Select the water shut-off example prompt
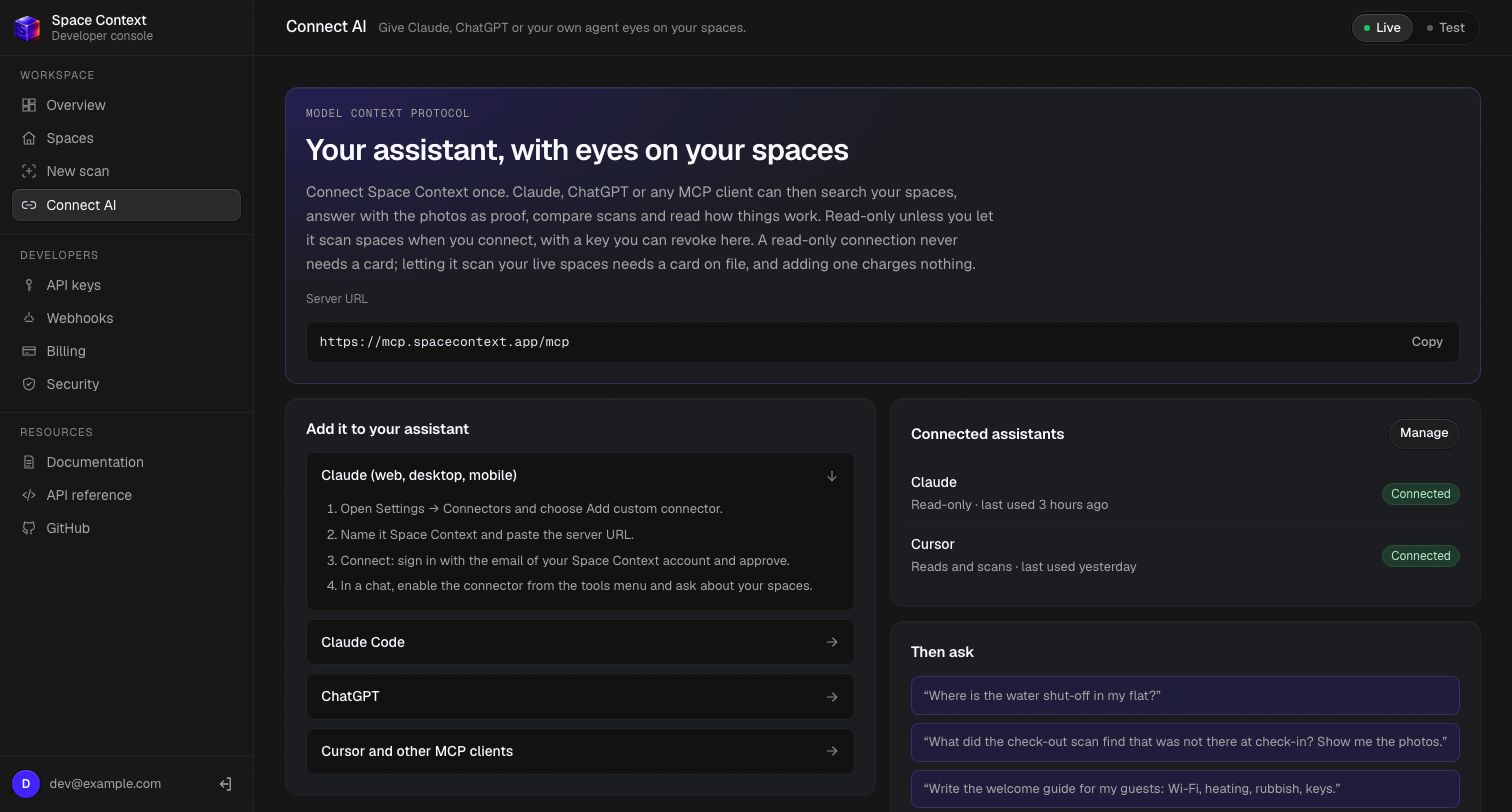Image resolution: width=1512 pixels, height=812 pixels. click(x=1185, y=696)
